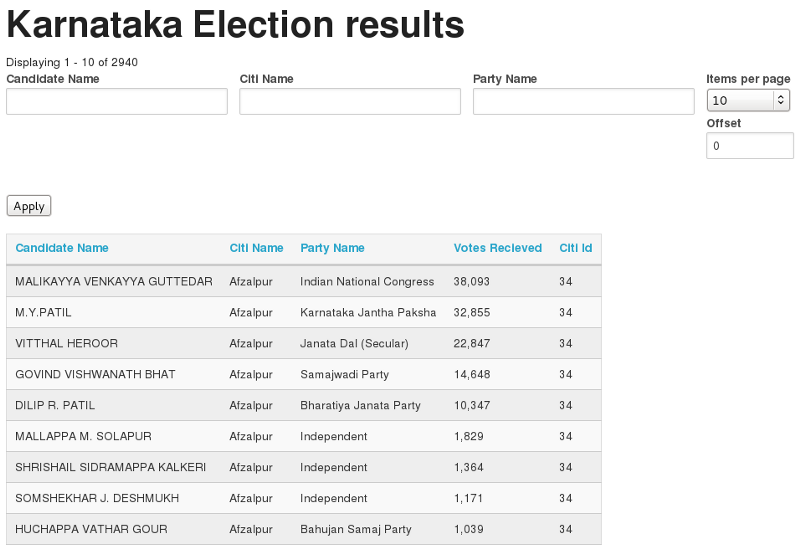The width and height of the screenshot is (800, 545).
Task: Click Vitthal Heroor candidate cell
Action: (66, 344)
